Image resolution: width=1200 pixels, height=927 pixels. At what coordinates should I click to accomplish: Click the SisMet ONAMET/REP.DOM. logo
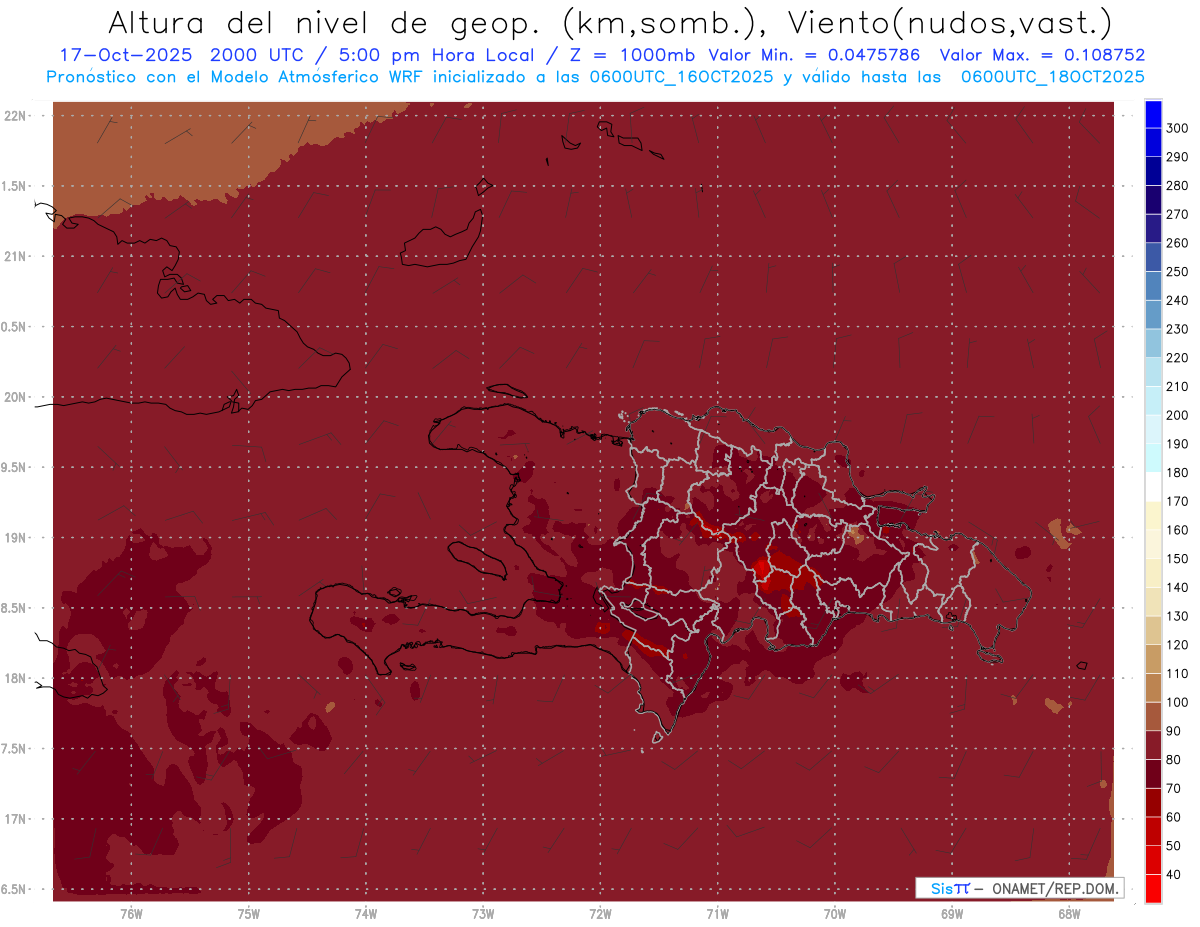point(1019,888)
